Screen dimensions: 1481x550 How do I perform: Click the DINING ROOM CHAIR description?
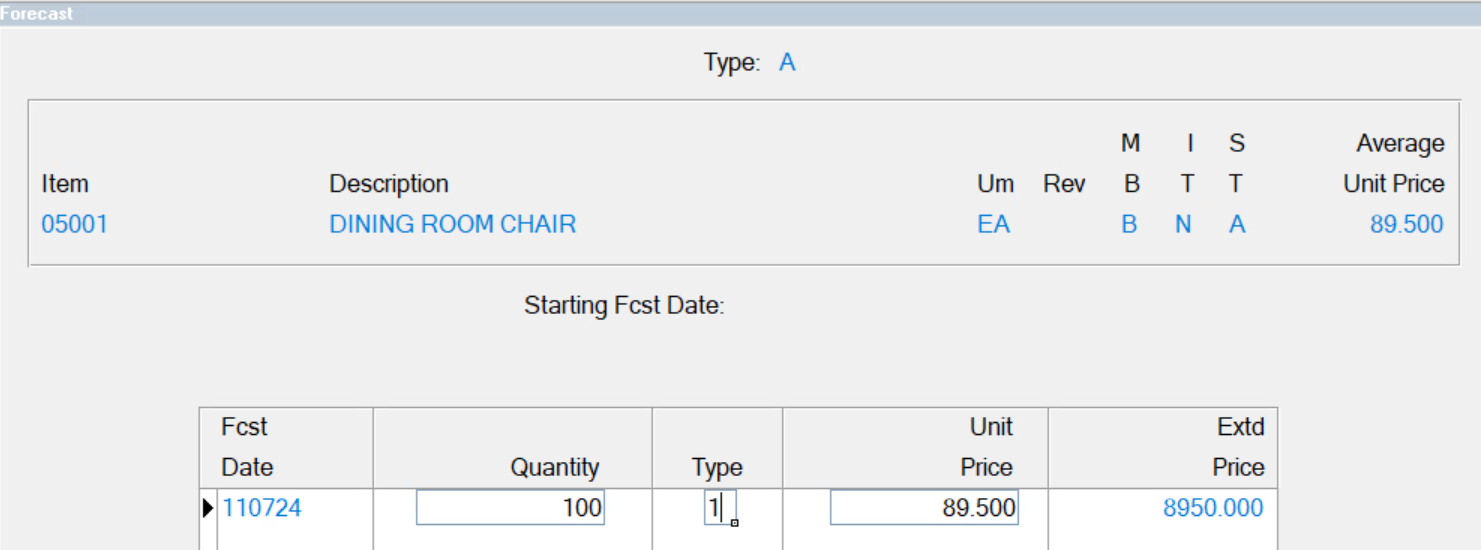pyautogui.click(x=453, y=224)
